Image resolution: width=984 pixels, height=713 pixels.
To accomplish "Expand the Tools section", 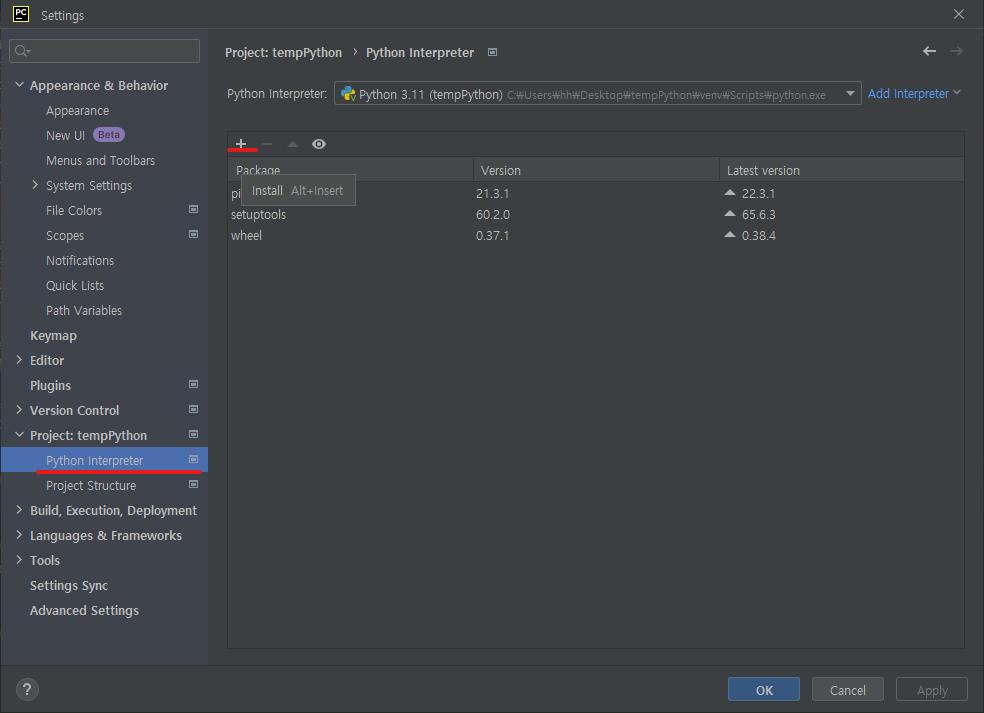I will coord(19,560).
